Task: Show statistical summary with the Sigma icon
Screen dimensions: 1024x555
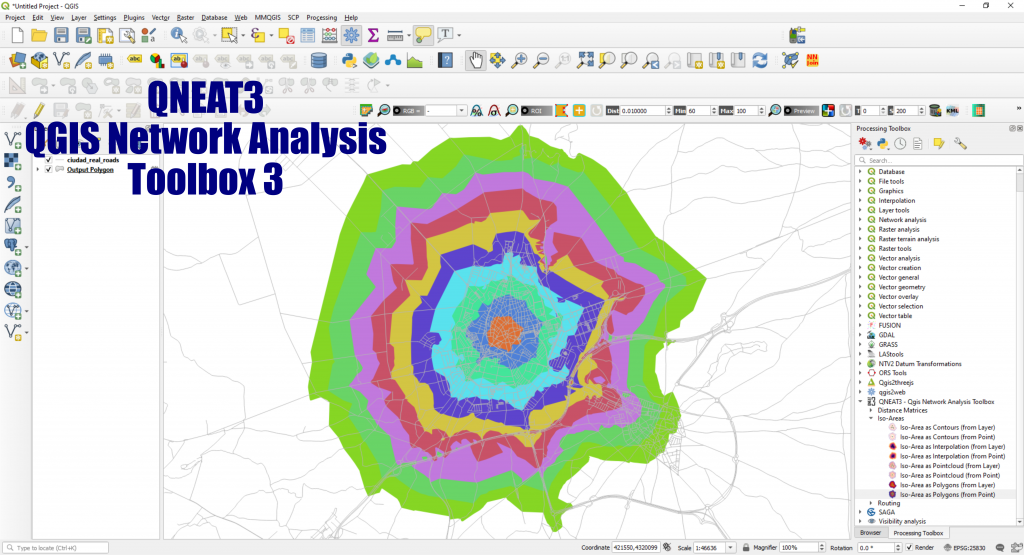Action: click(373, 35)
